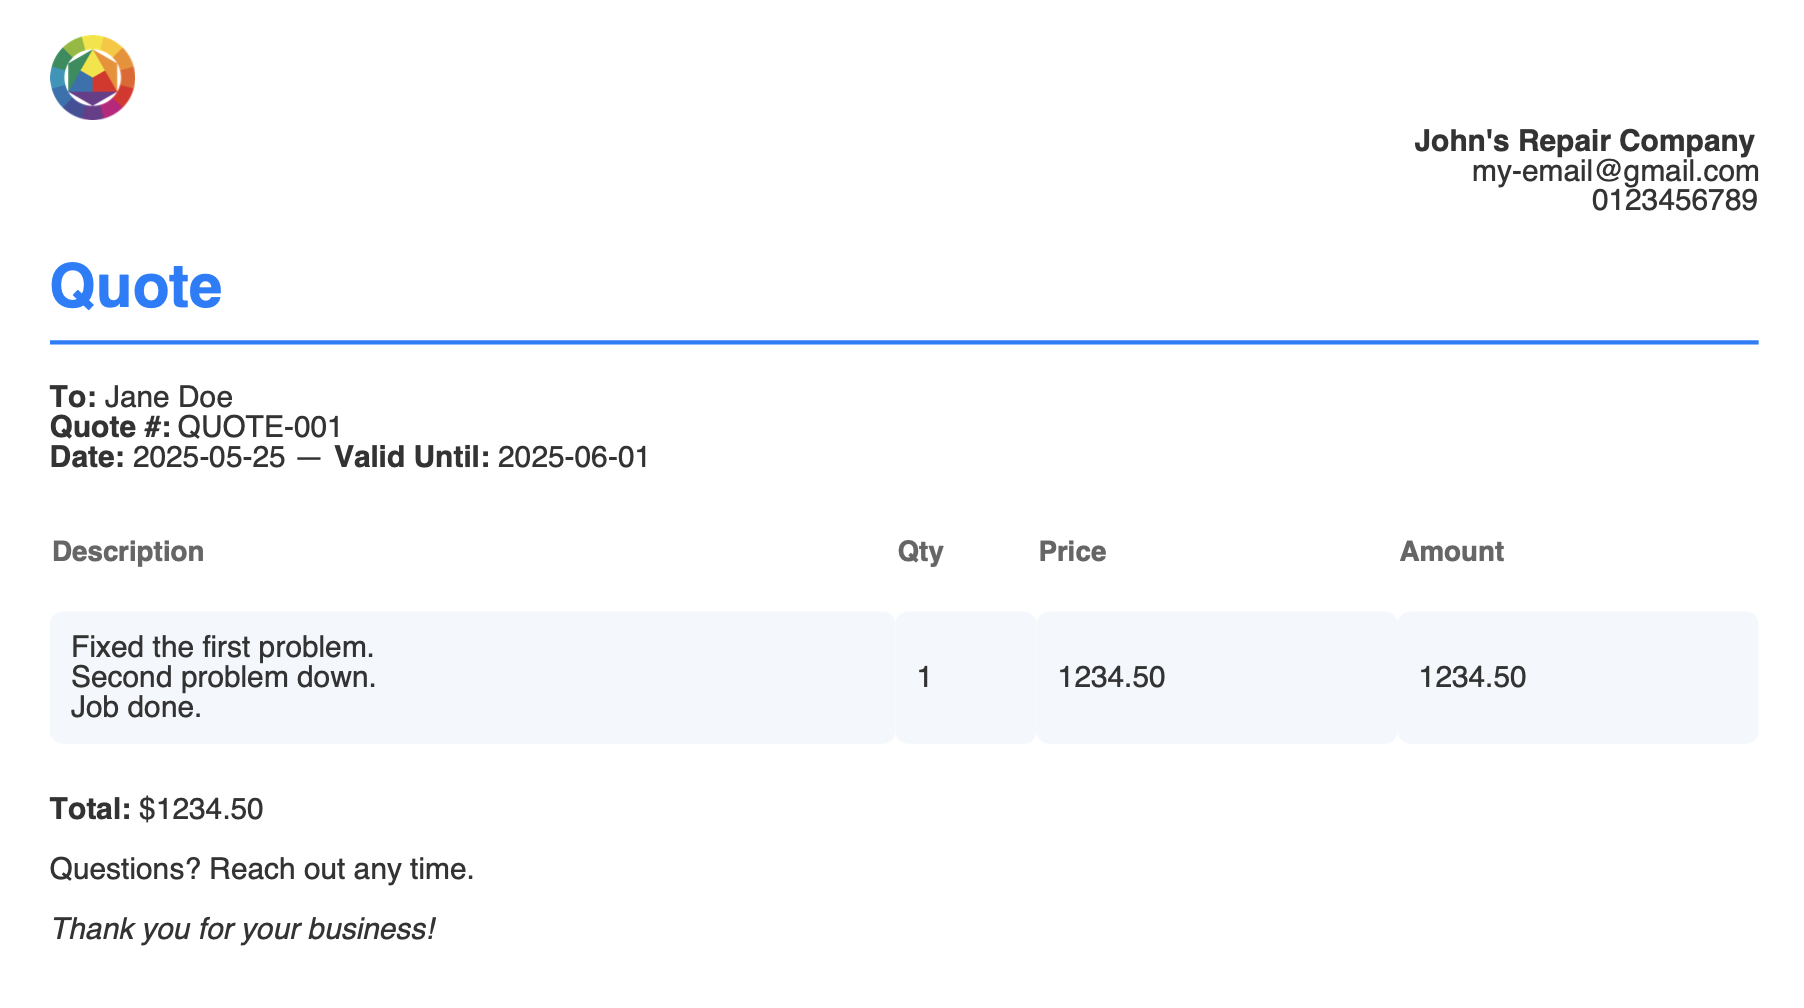The height and width of the screenshot is (1008, 1804).
Task: Click the date 2025-05-25
Action: coord(209,457)
